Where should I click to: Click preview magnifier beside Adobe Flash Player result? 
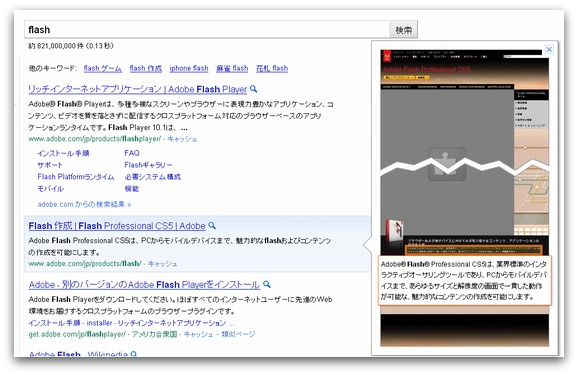(254, 89)
